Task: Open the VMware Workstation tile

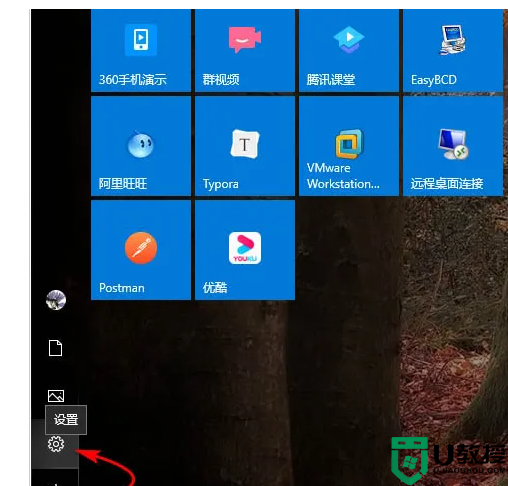Action: [x=349, y=146]
